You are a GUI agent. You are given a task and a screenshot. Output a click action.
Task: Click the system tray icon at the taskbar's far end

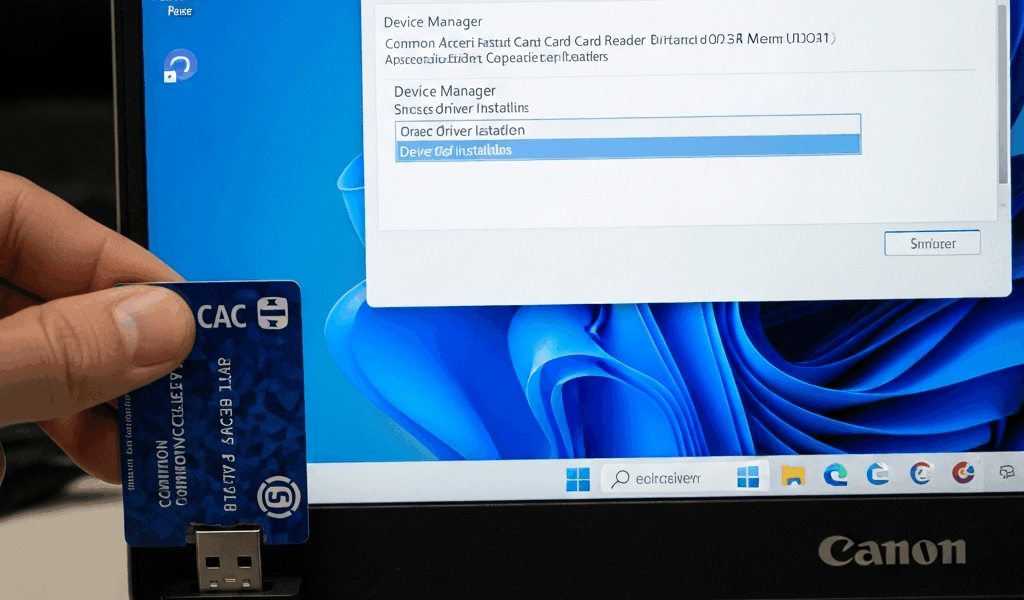coord(1006,471)
